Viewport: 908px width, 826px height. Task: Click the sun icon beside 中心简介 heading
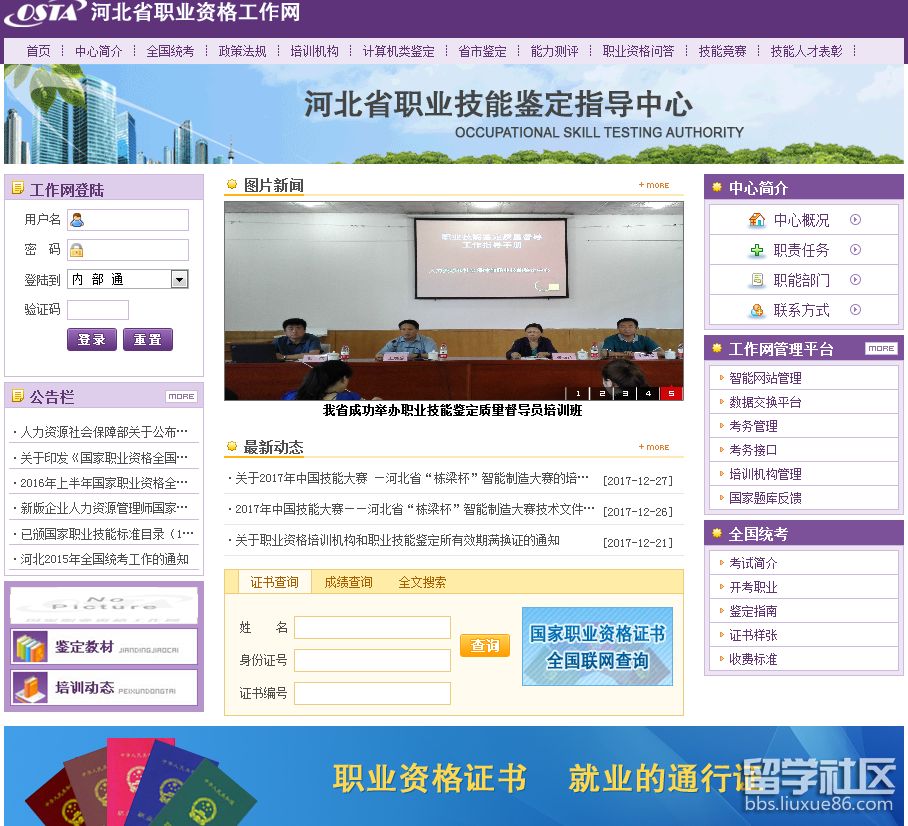pos(716,188)
